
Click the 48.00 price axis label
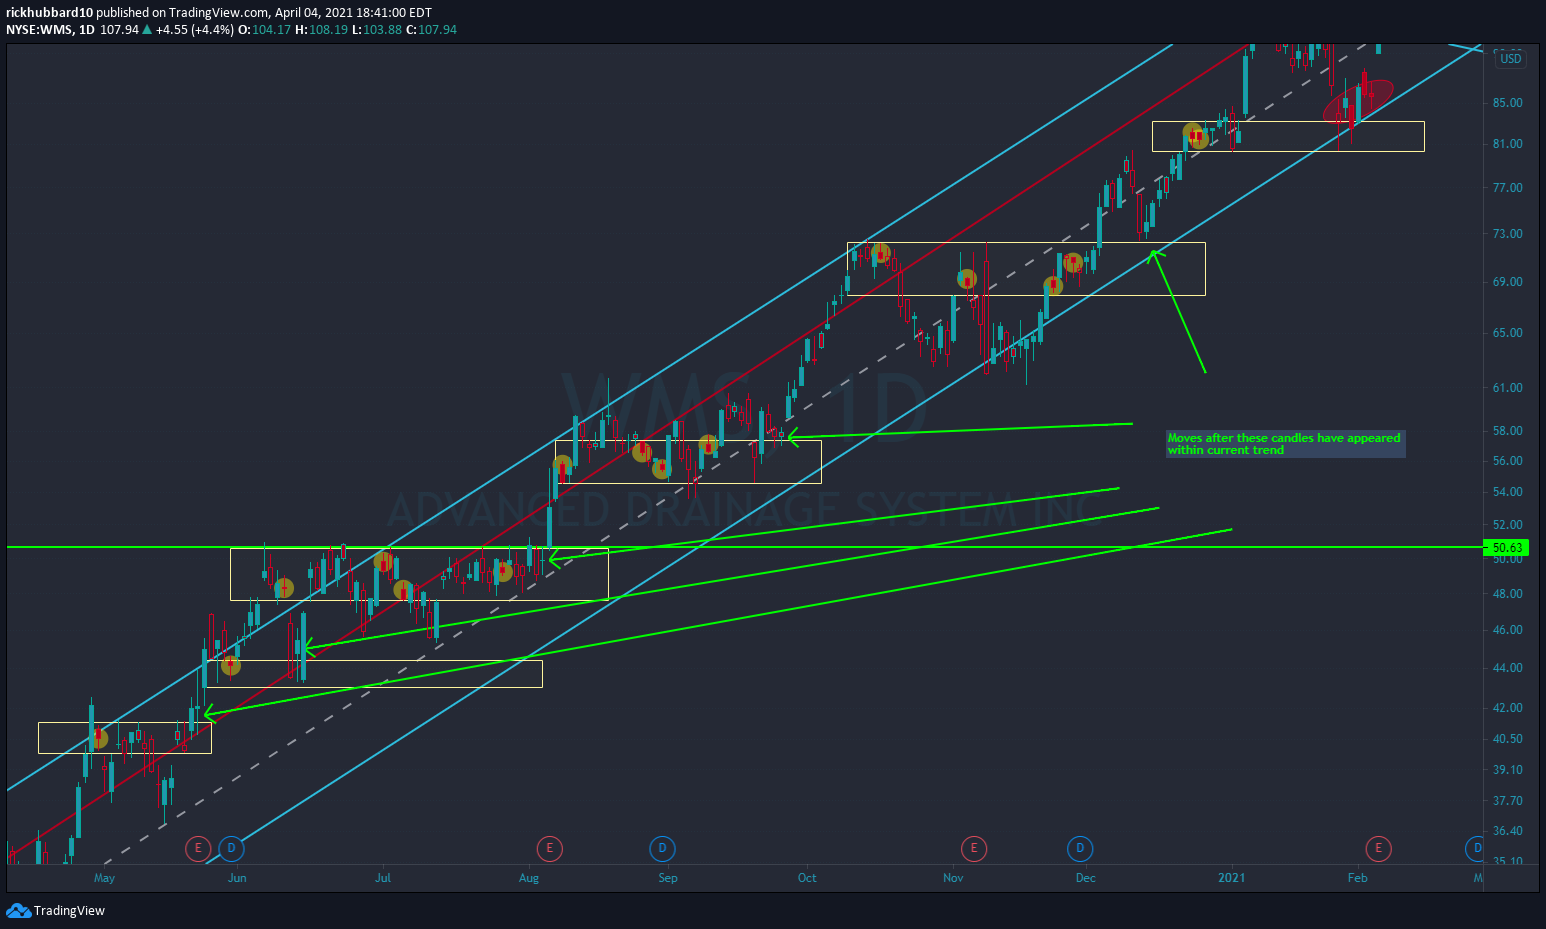1507,594
